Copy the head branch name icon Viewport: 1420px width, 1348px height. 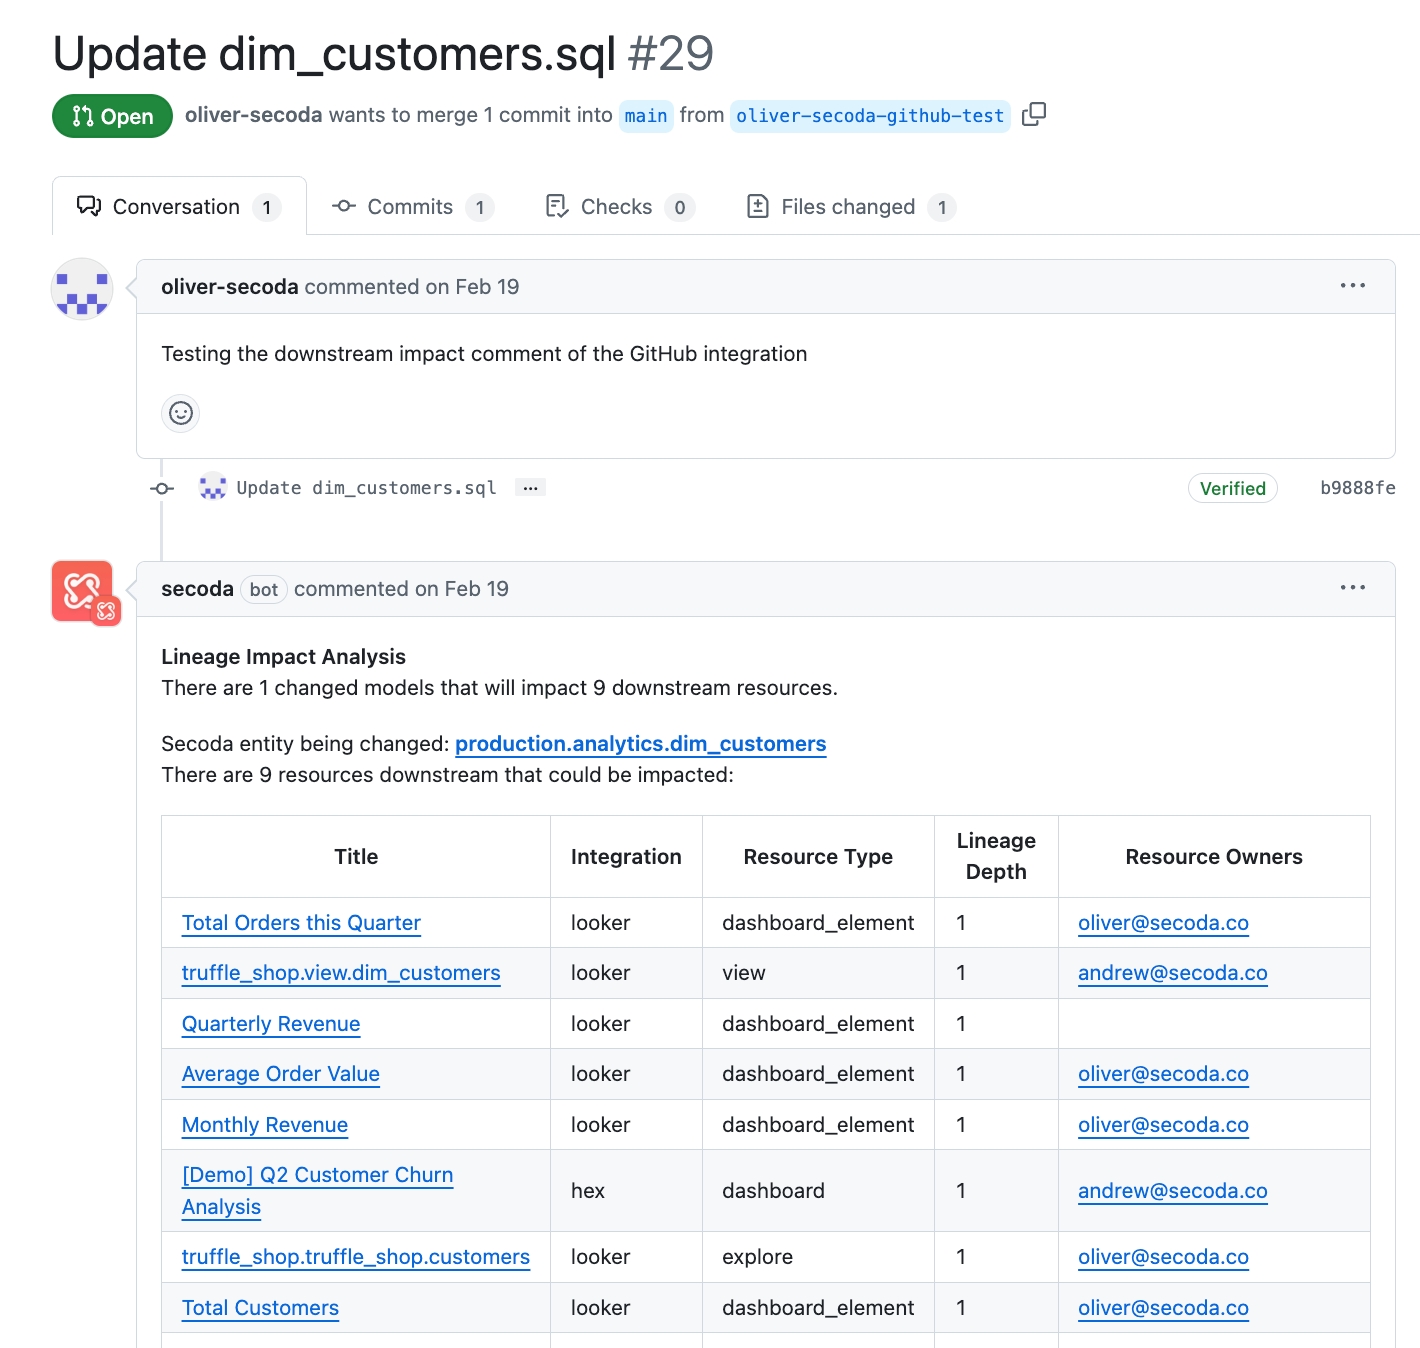click(x=1034, y=114)
